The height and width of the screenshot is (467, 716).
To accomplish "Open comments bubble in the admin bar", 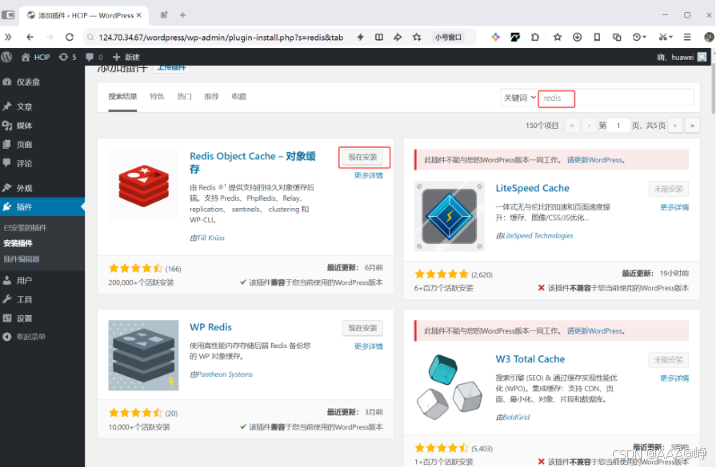I will [94, 57].
